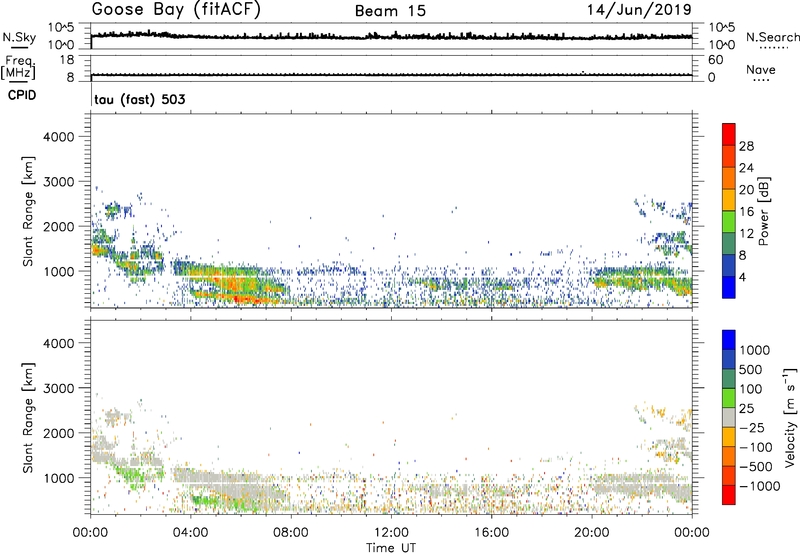This screenshot has height=554, width=800.
Task: Click the 'N.Search' legend label
Action: click(772, 37)
